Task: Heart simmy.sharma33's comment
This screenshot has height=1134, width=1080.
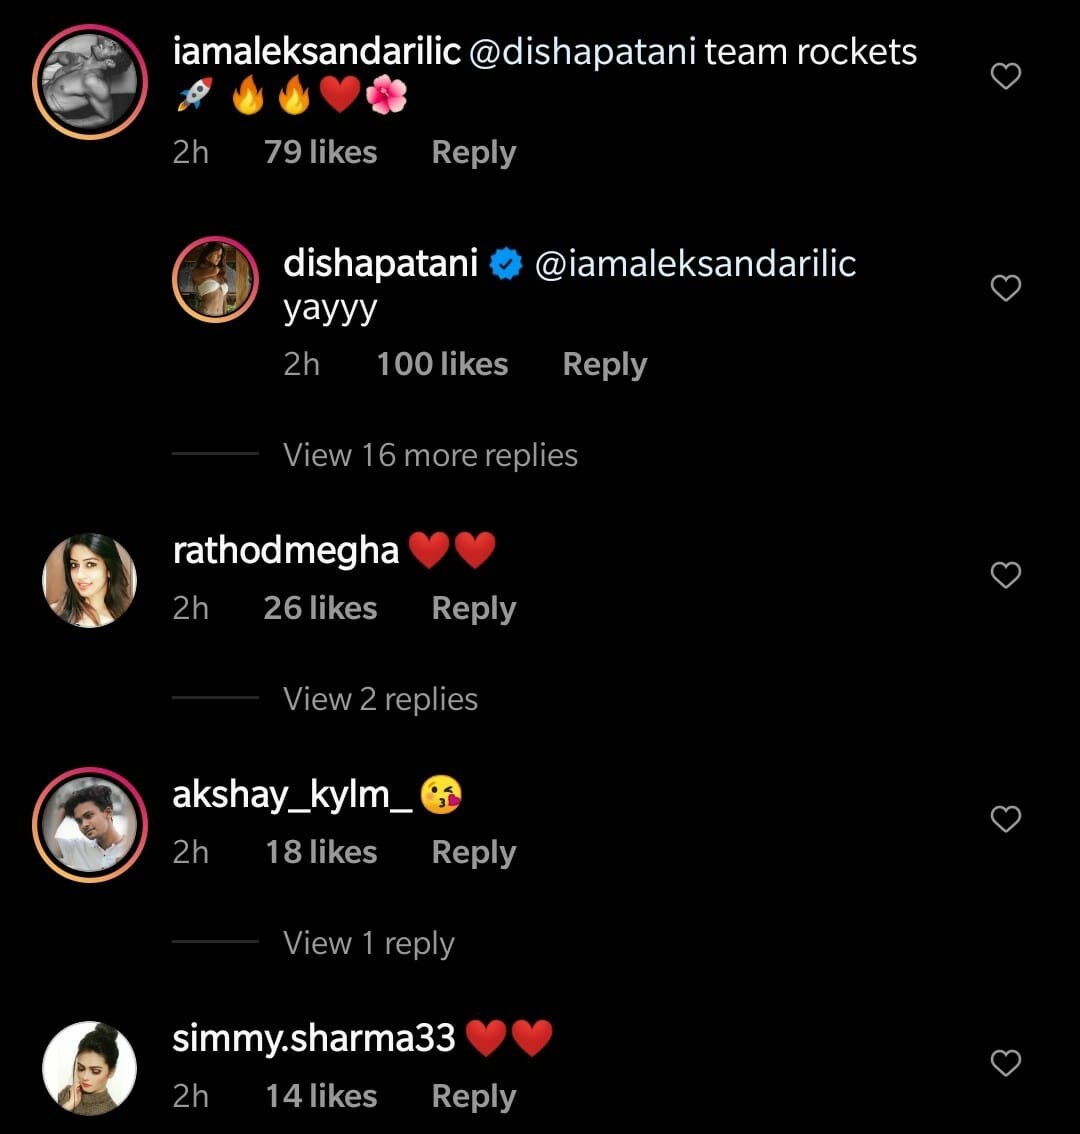Action: click(x=1005, y=1063)
